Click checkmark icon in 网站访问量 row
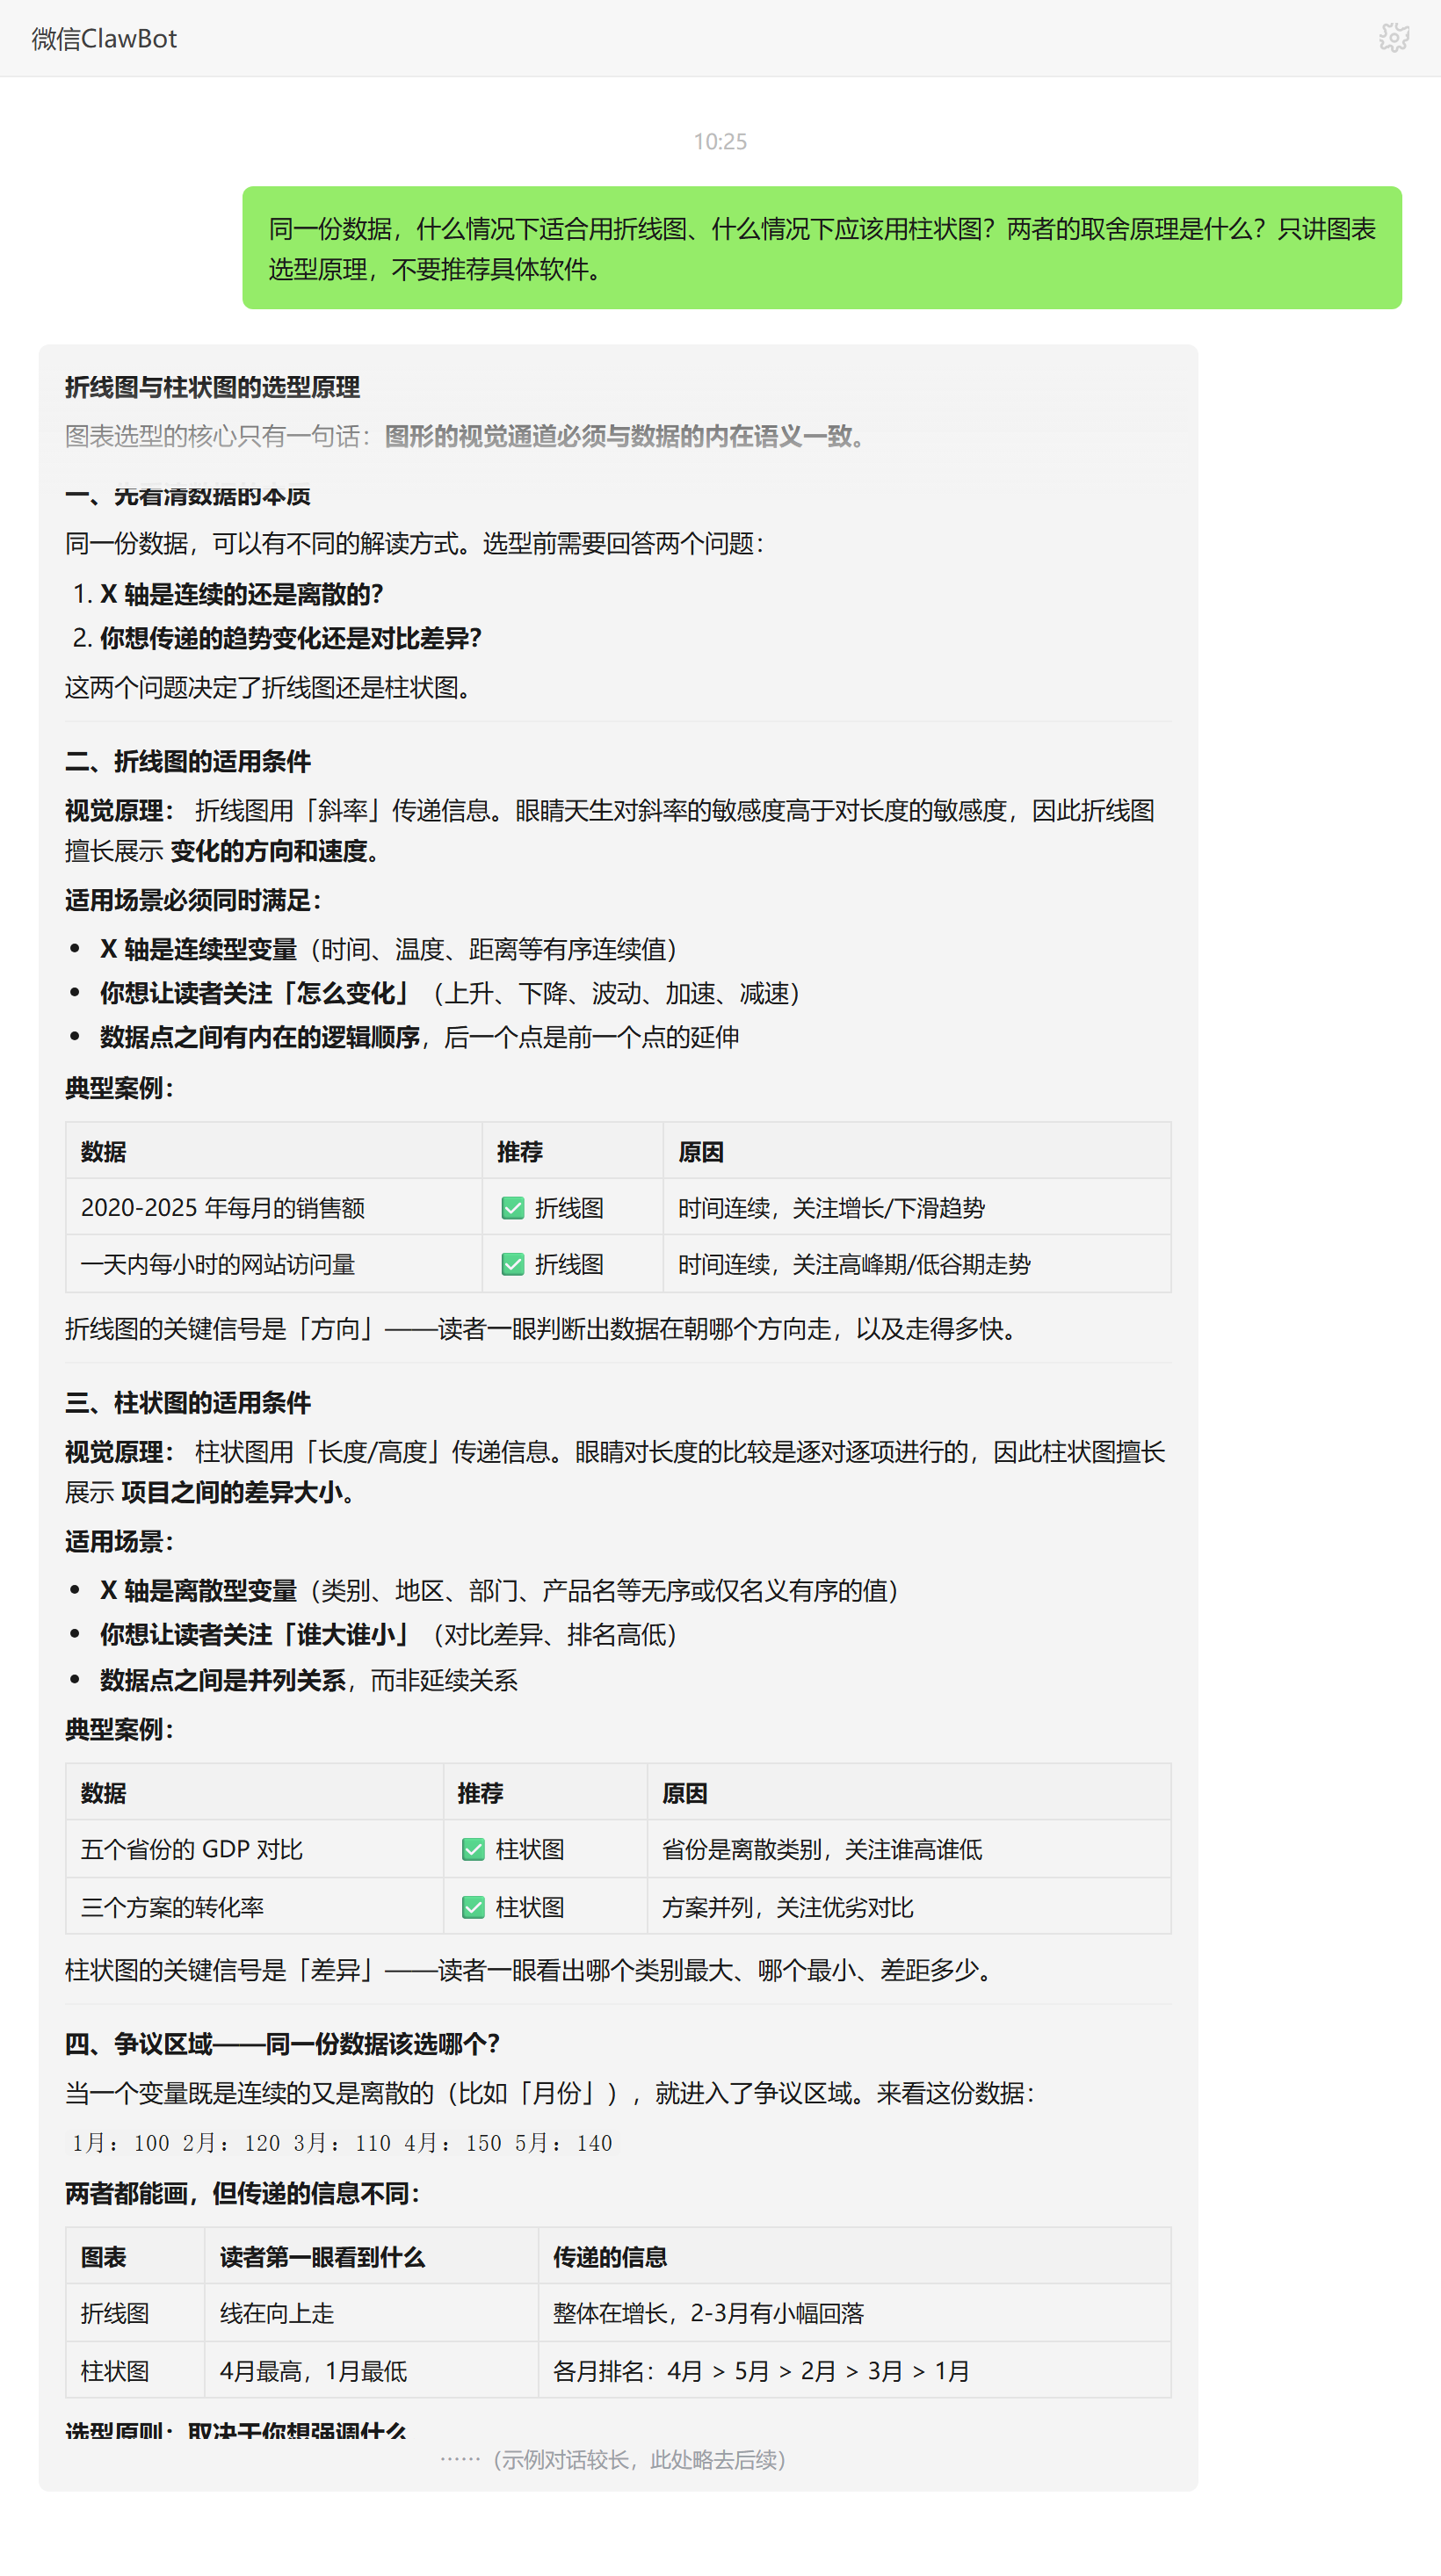The image size is (1441, 2576). pyautogui.click(x=512, y=1265)
